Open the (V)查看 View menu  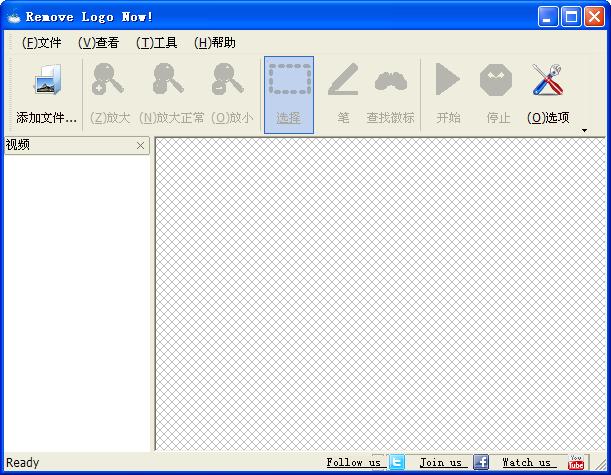[x=98, y=42]
